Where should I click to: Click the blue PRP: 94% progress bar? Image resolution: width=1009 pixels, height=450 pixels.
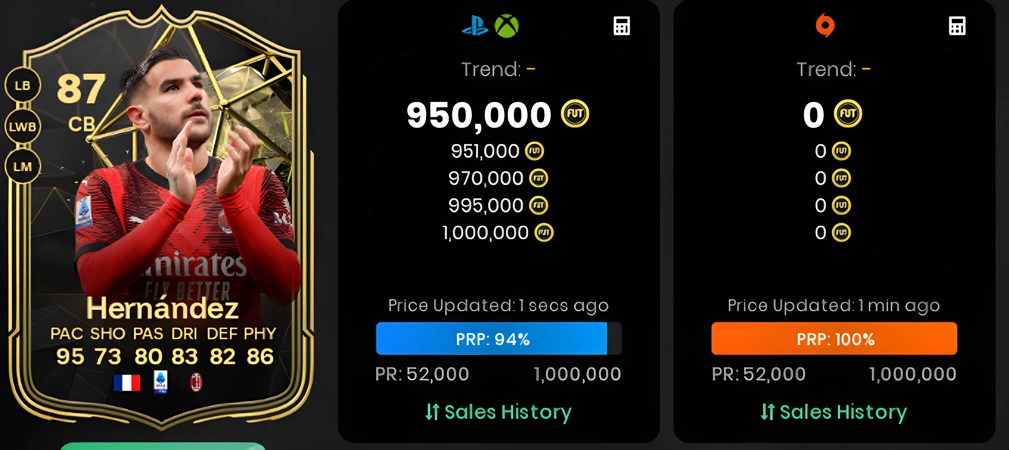click(x=499, y=339)
